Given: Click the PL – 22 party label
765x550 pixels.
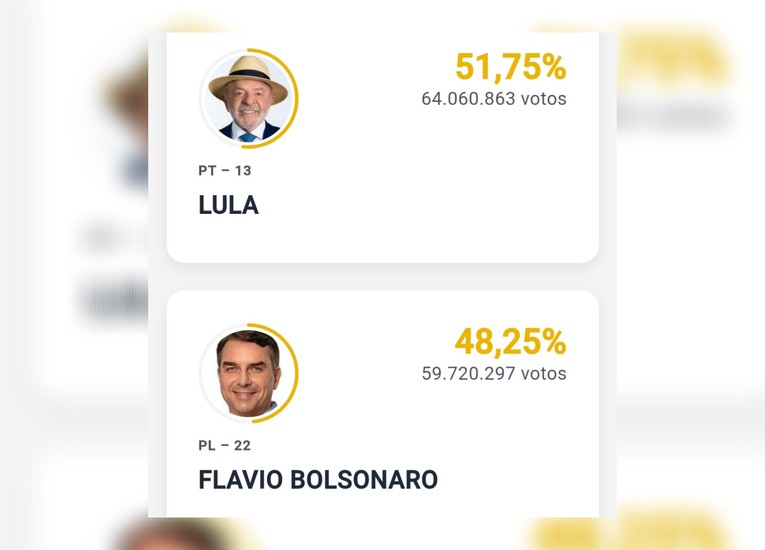Looking at the screenshot, I should [224, 446].
